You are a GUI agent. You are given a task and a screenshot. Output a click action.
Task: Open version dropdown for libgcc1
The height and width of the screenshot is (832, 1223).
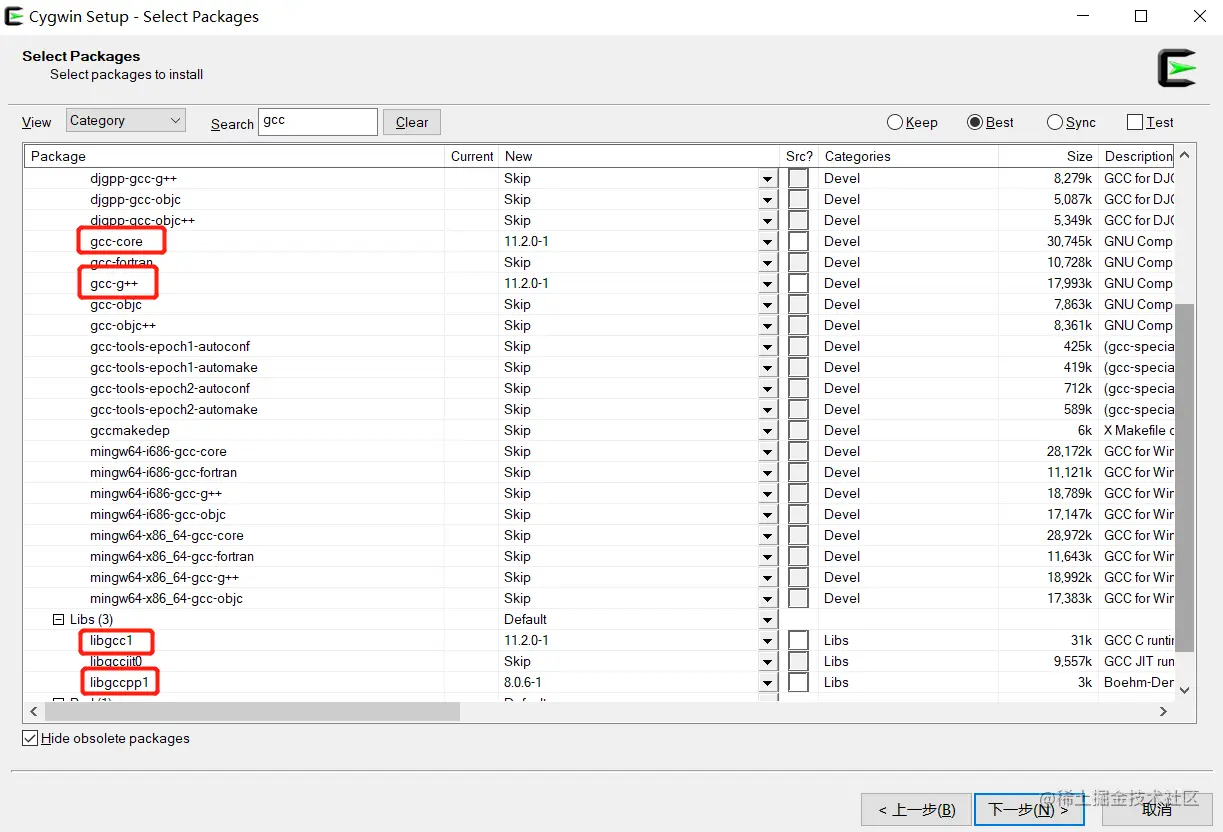[x=768, y=641]
